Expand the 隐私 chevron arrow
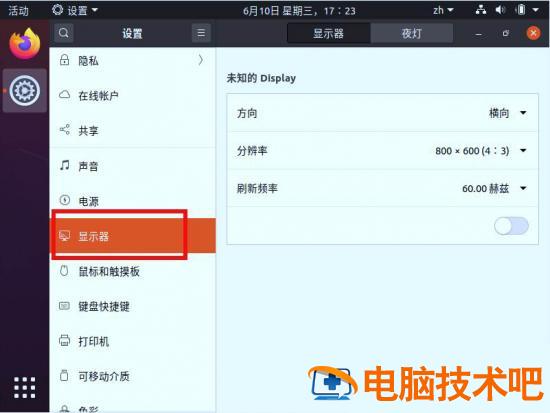550x413 pixels. [200, 60]
